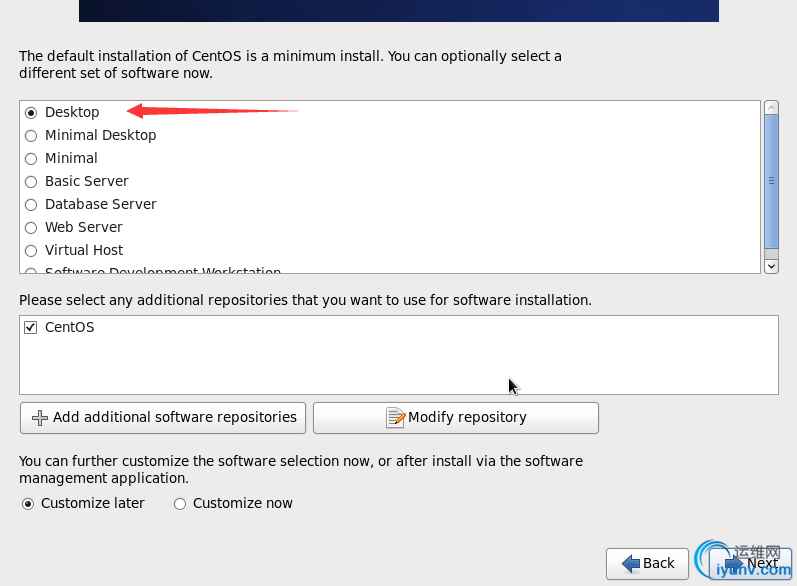Click the plus icon for adding repositories
The height and width of the screenshot is (586, 797).
click(x=40, y=418)
